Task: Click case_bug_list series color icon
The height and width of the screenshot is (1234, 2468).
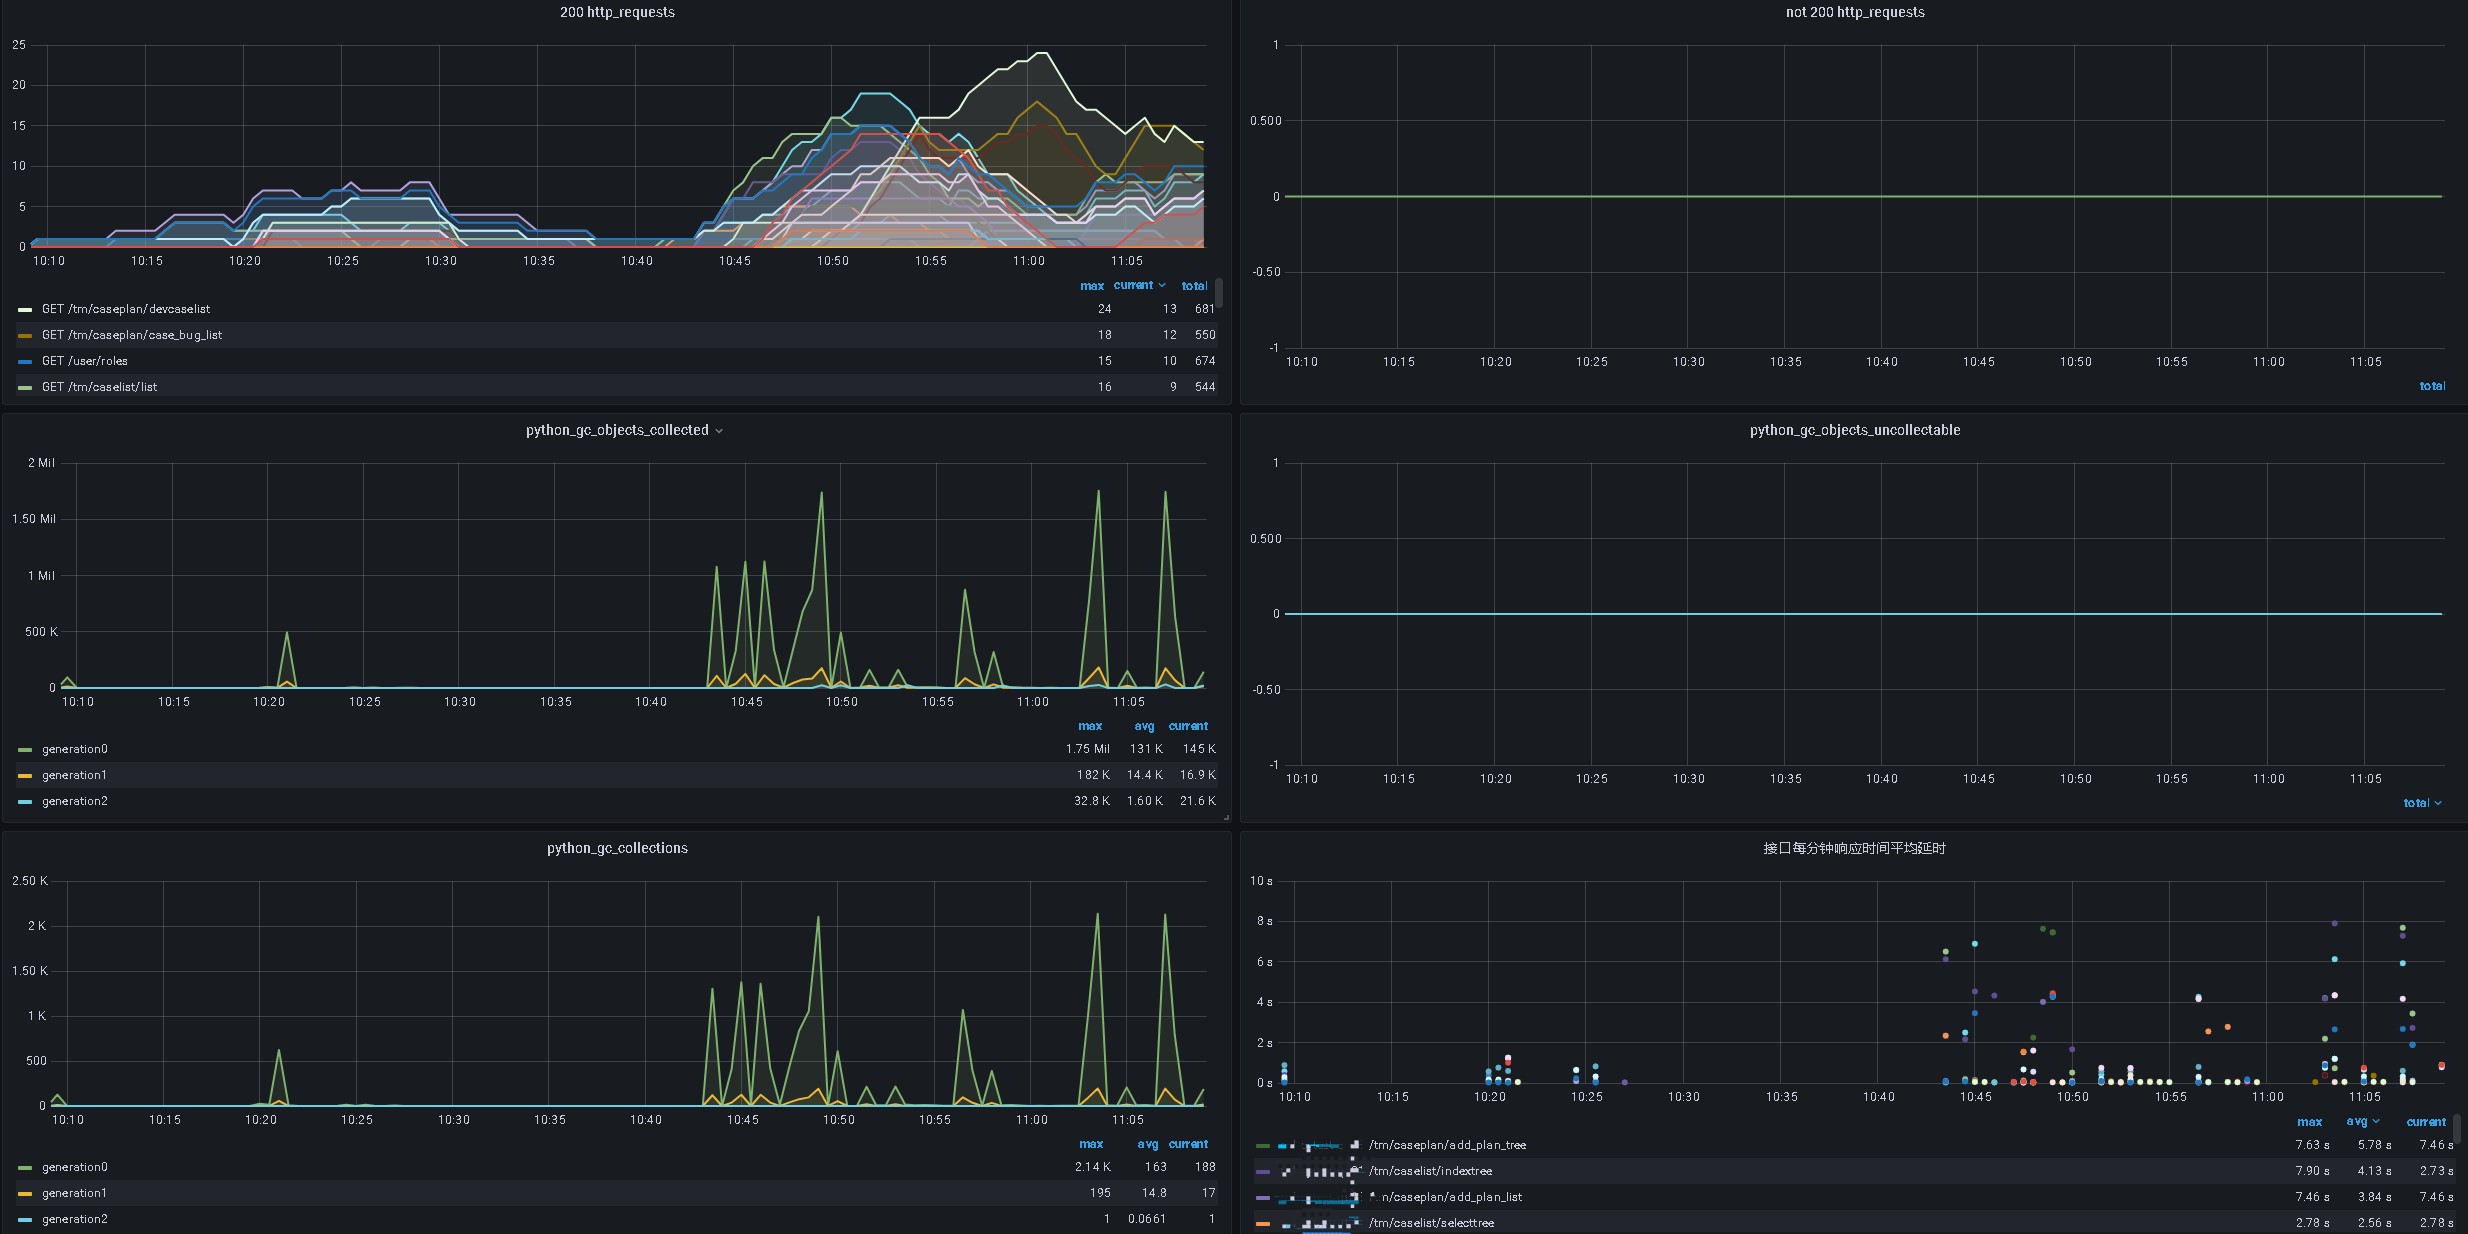Action: (x=25, y=336)
